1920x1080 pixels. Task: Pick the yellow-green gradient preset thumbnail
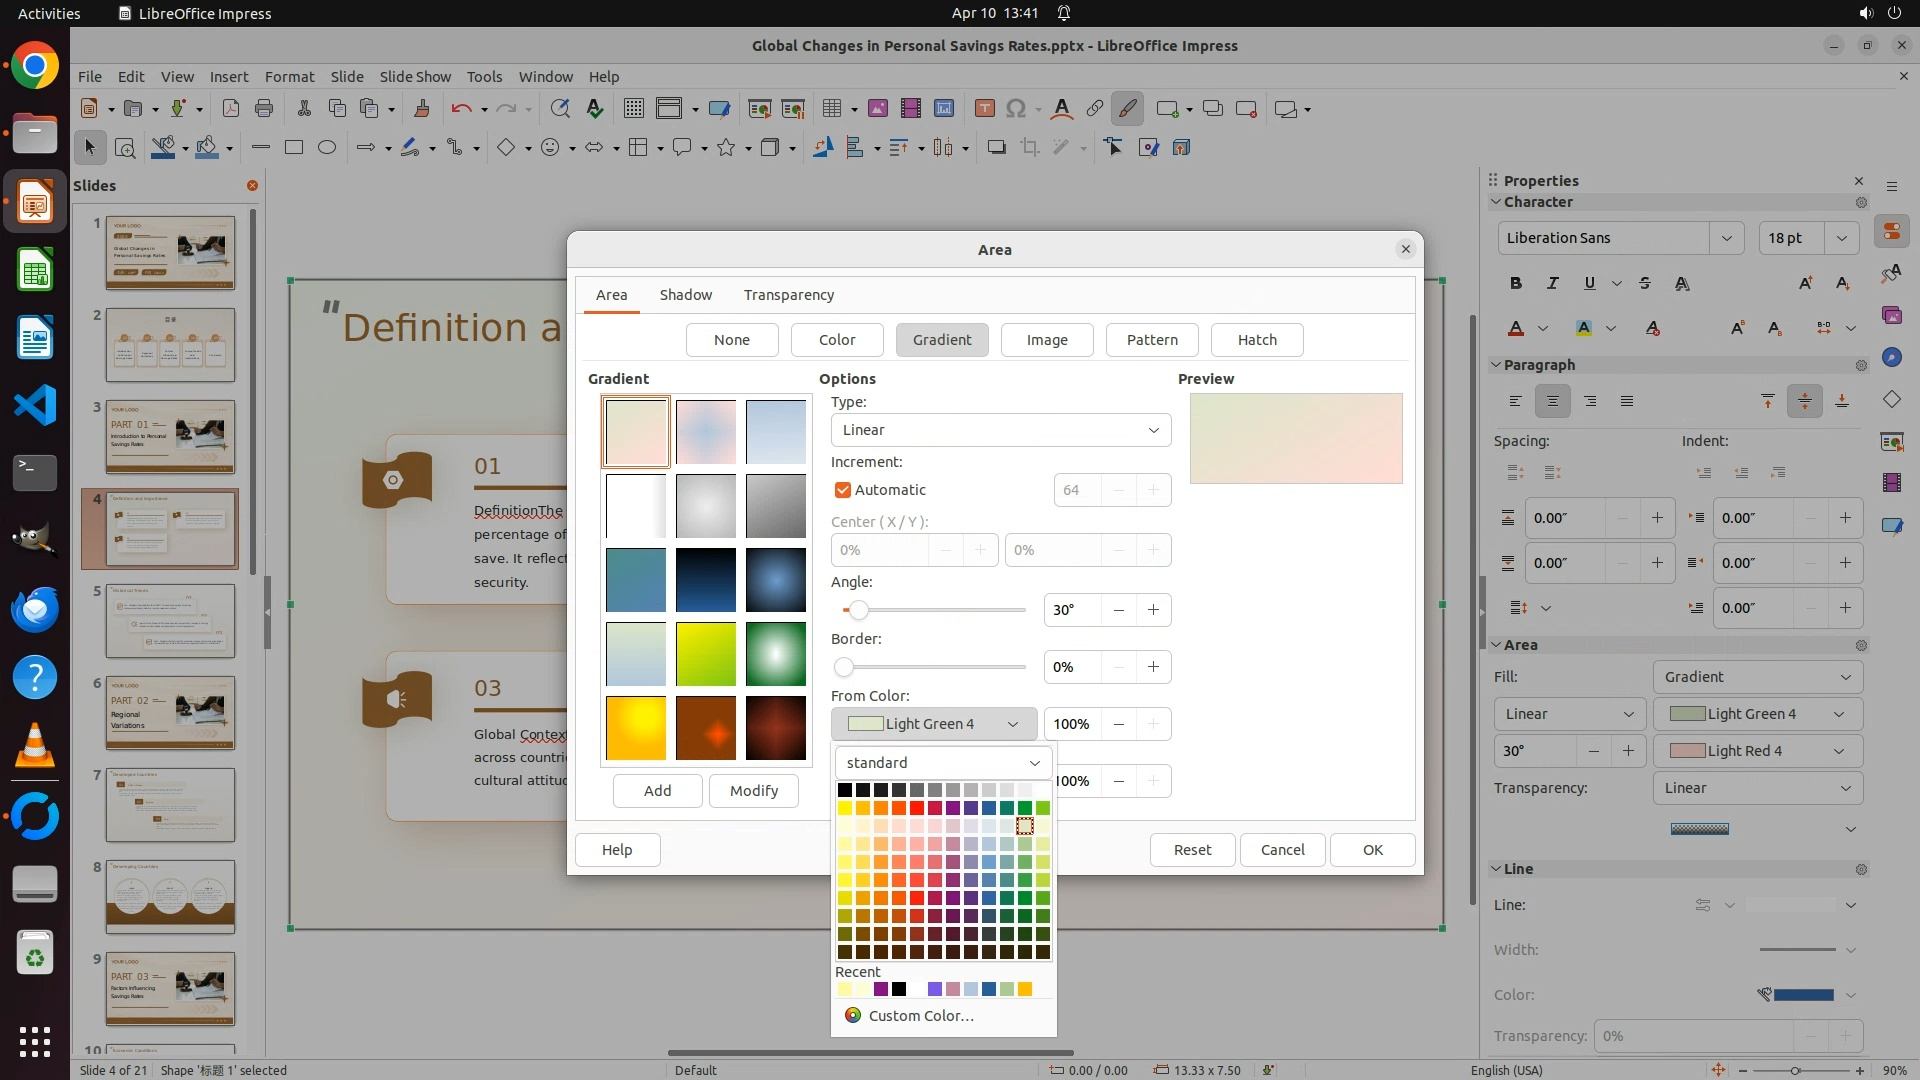click(705, 655)
